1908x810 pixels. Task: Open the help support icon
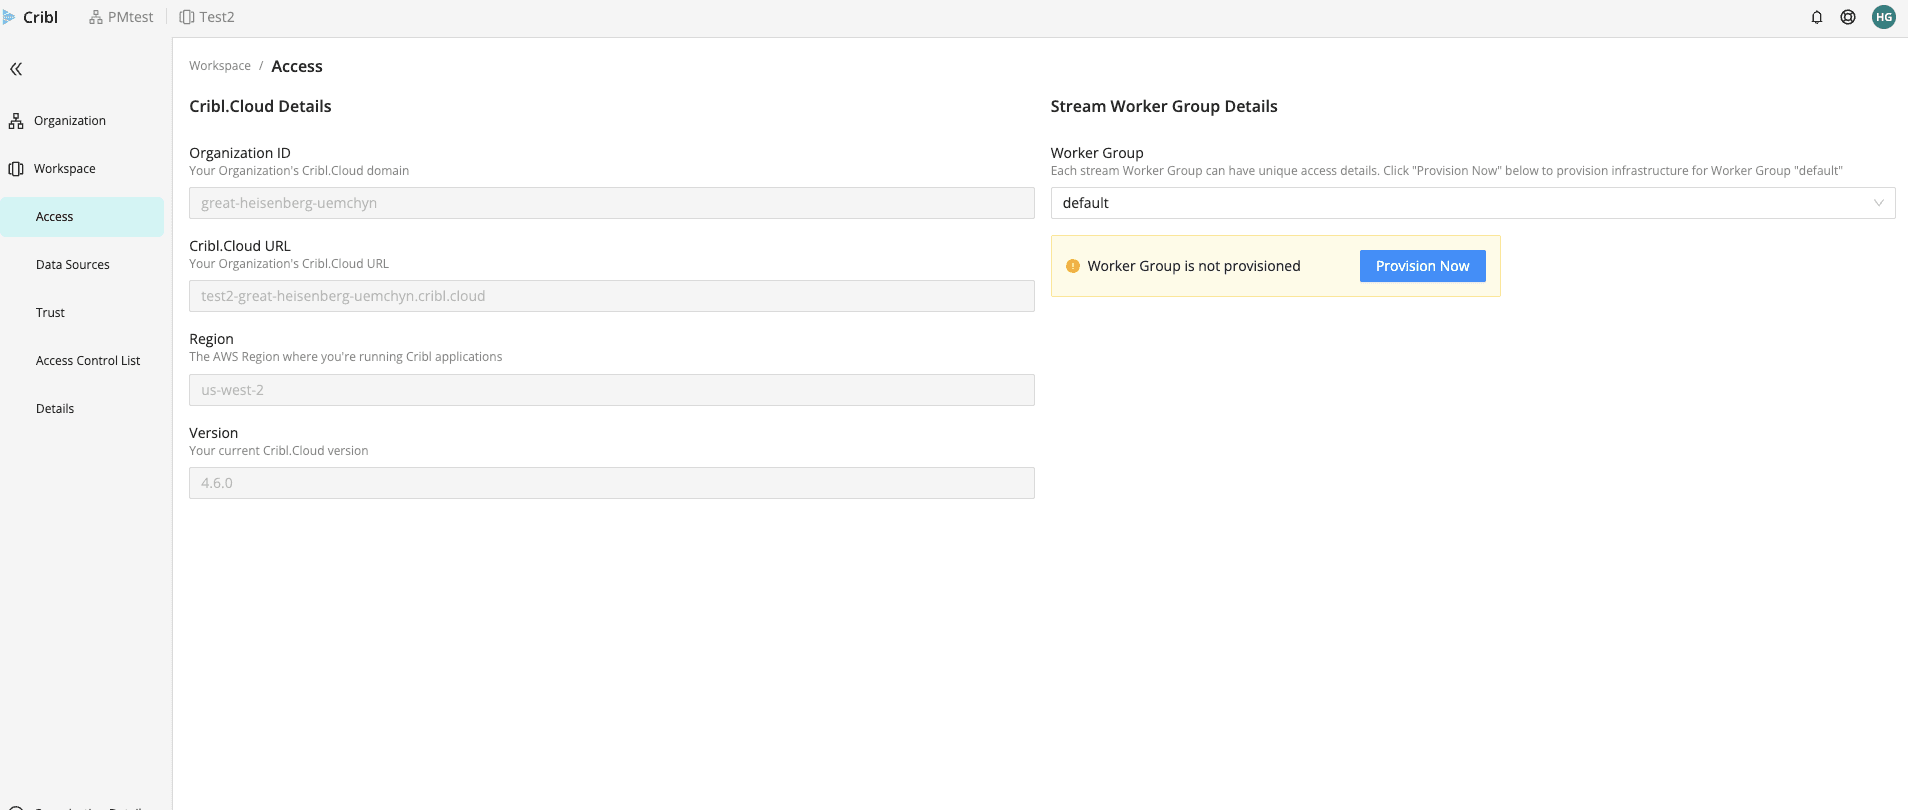coord(1848,17)
